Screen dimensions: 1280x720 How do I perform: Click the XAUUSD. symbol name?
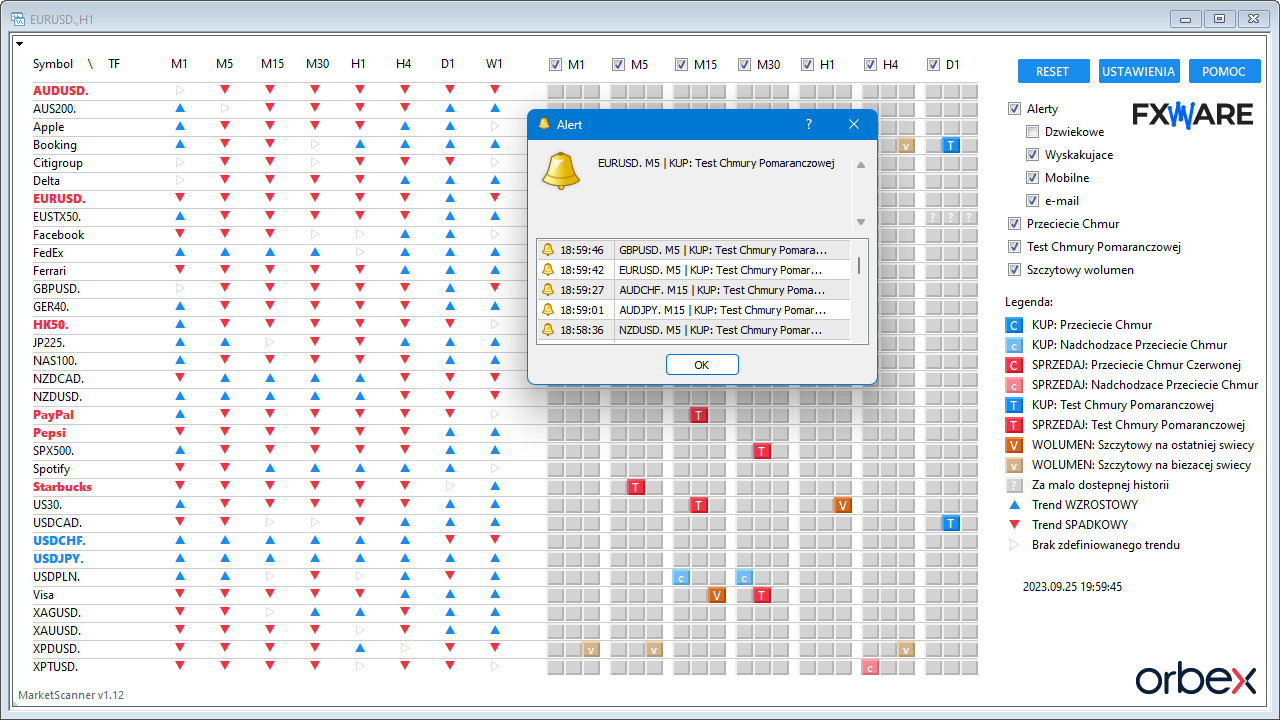pyautogui.click(x=56, y=631)
